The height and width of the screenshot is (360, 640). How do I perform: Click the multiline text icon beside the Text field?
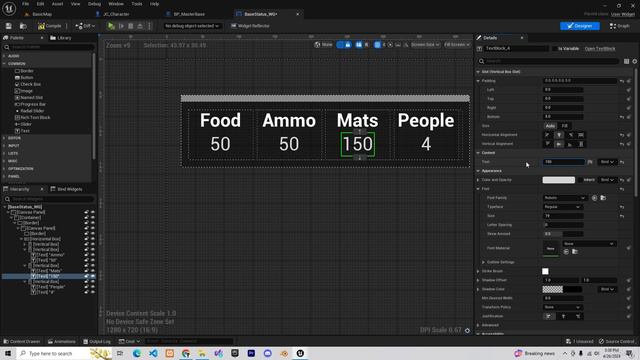pos(590,162)
